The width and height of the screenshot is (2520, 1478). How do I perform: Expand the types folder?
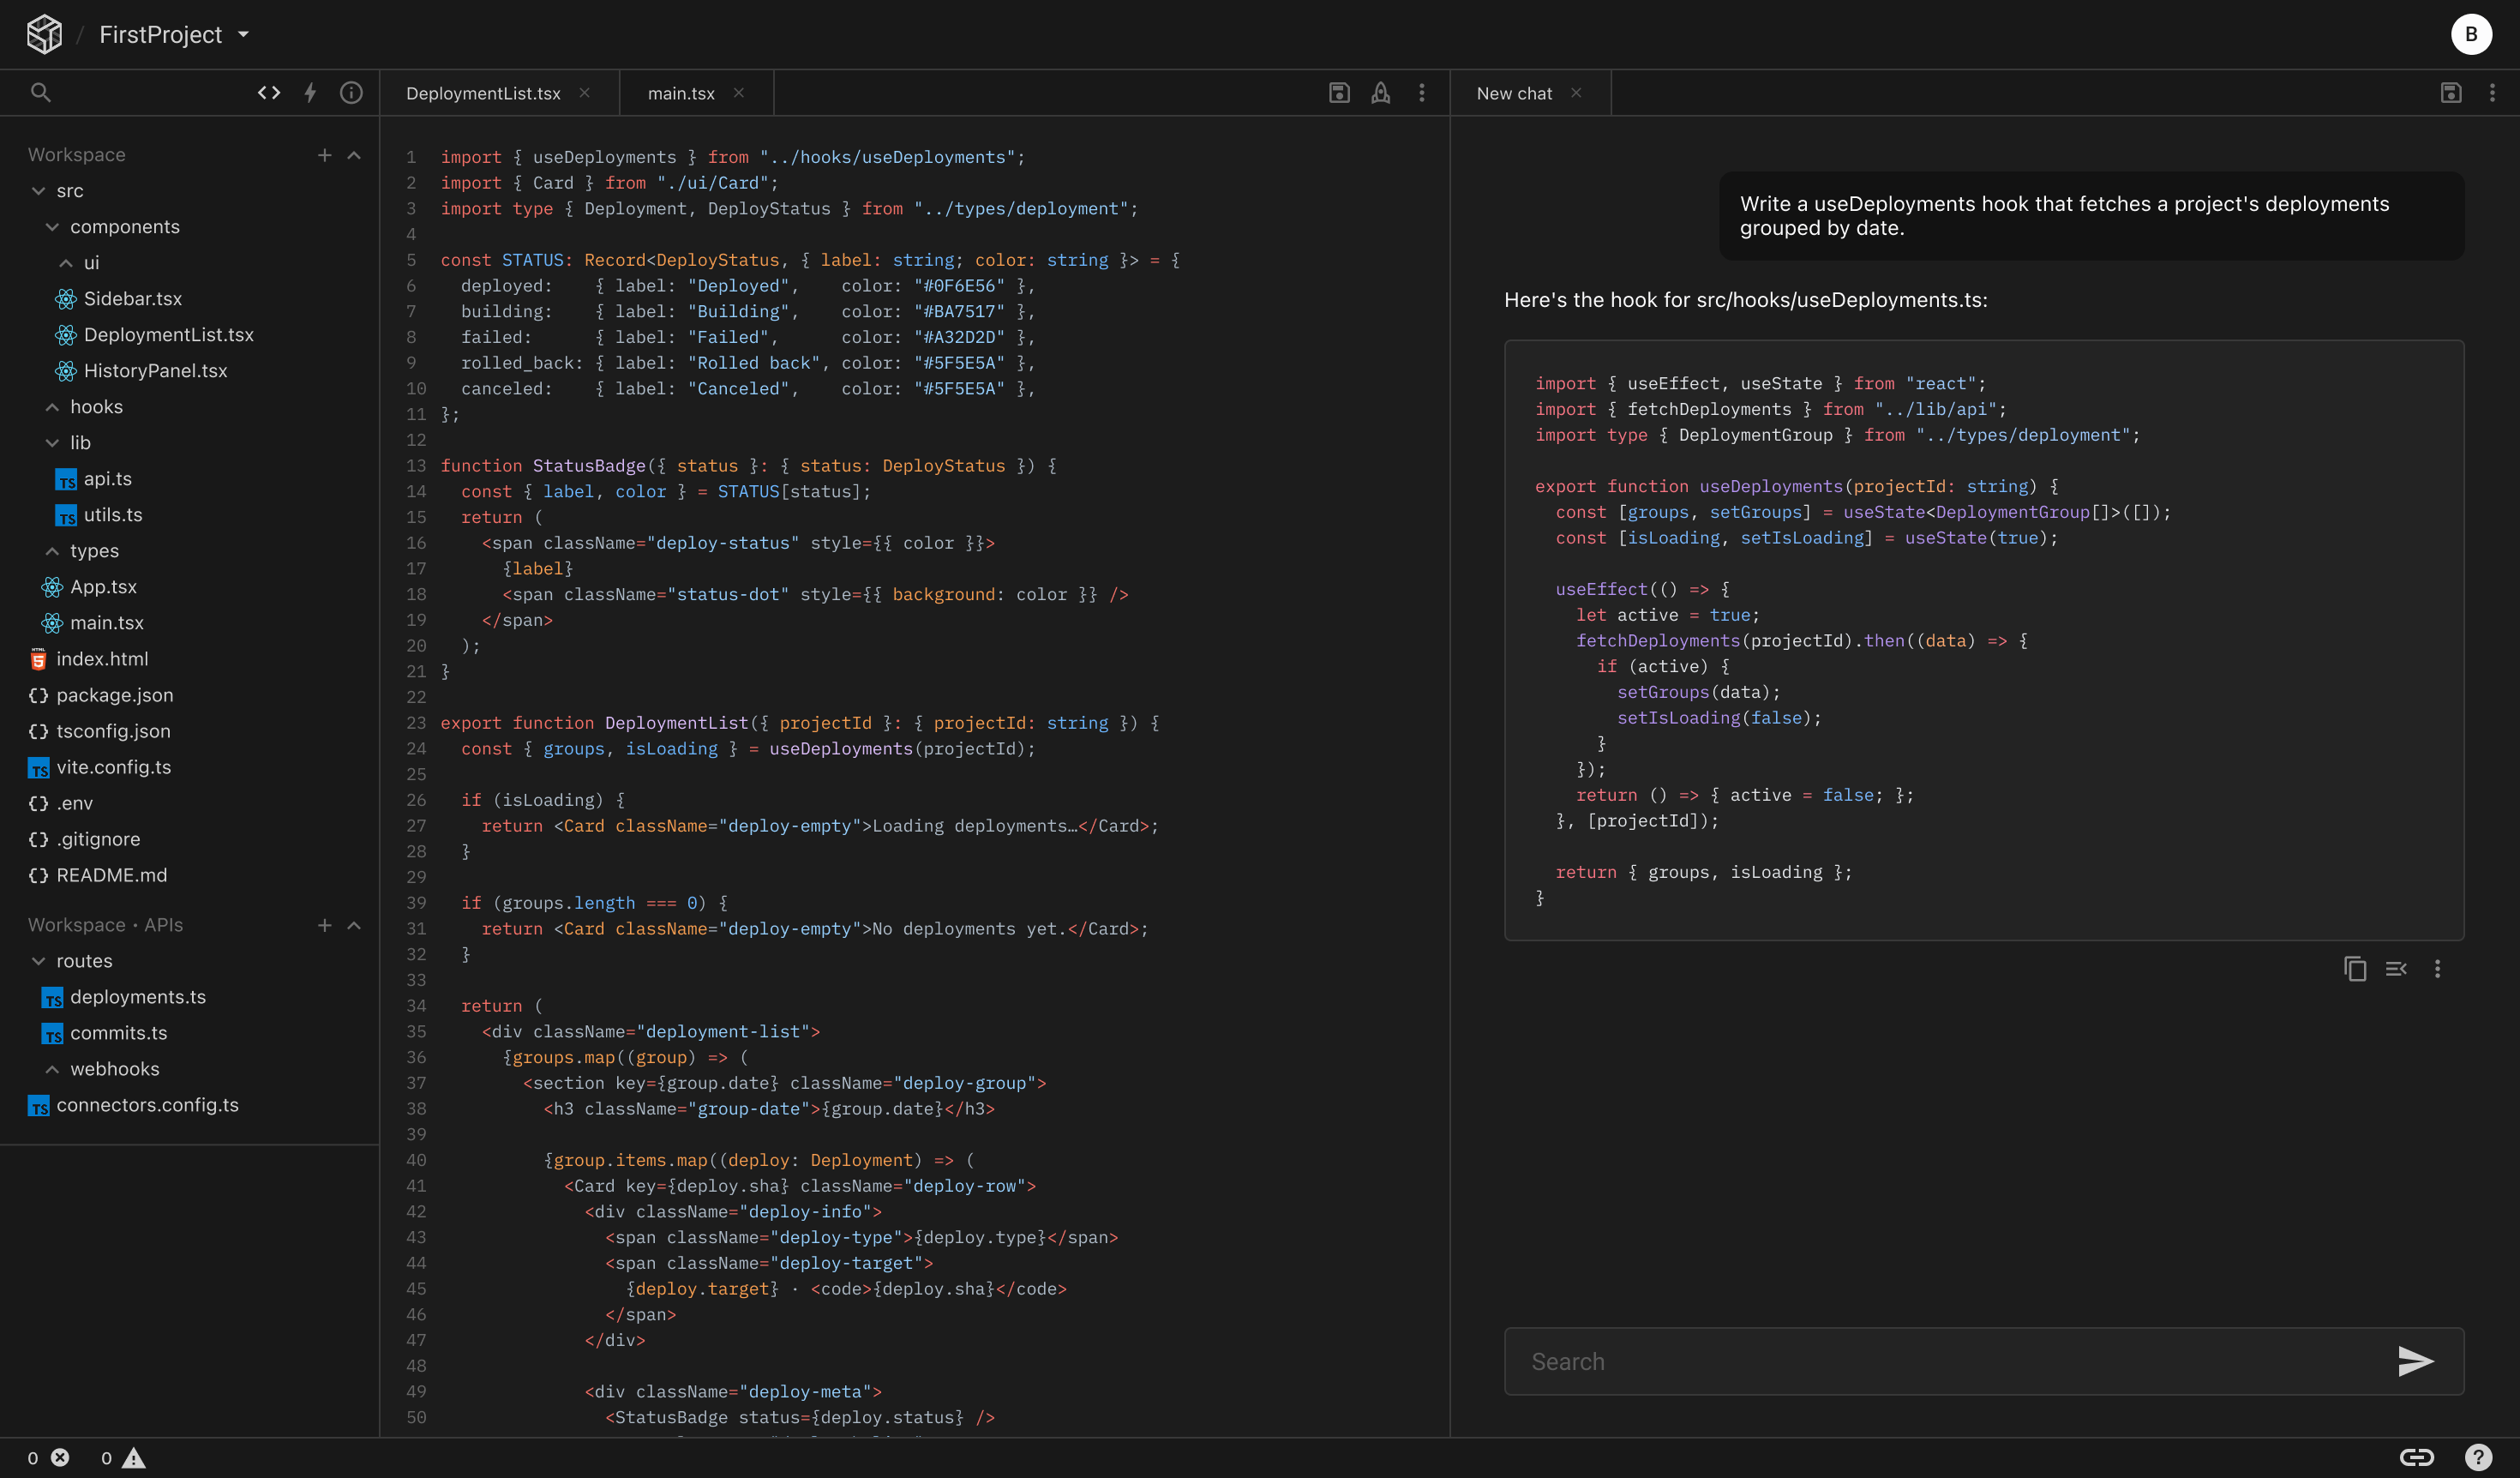tap(52, 551)
